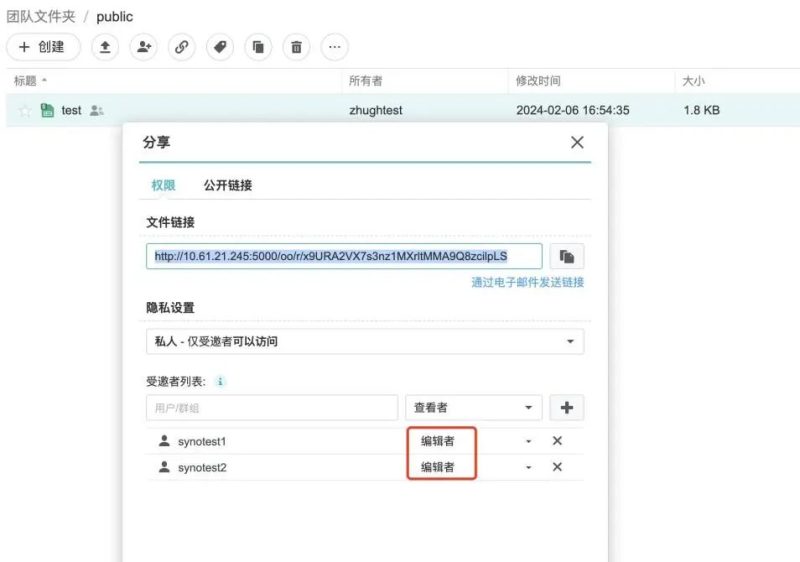Star the test file as favorite
The height and width of the screenshot is (562, 800).
pyautogui.click(x=24, y=111)
